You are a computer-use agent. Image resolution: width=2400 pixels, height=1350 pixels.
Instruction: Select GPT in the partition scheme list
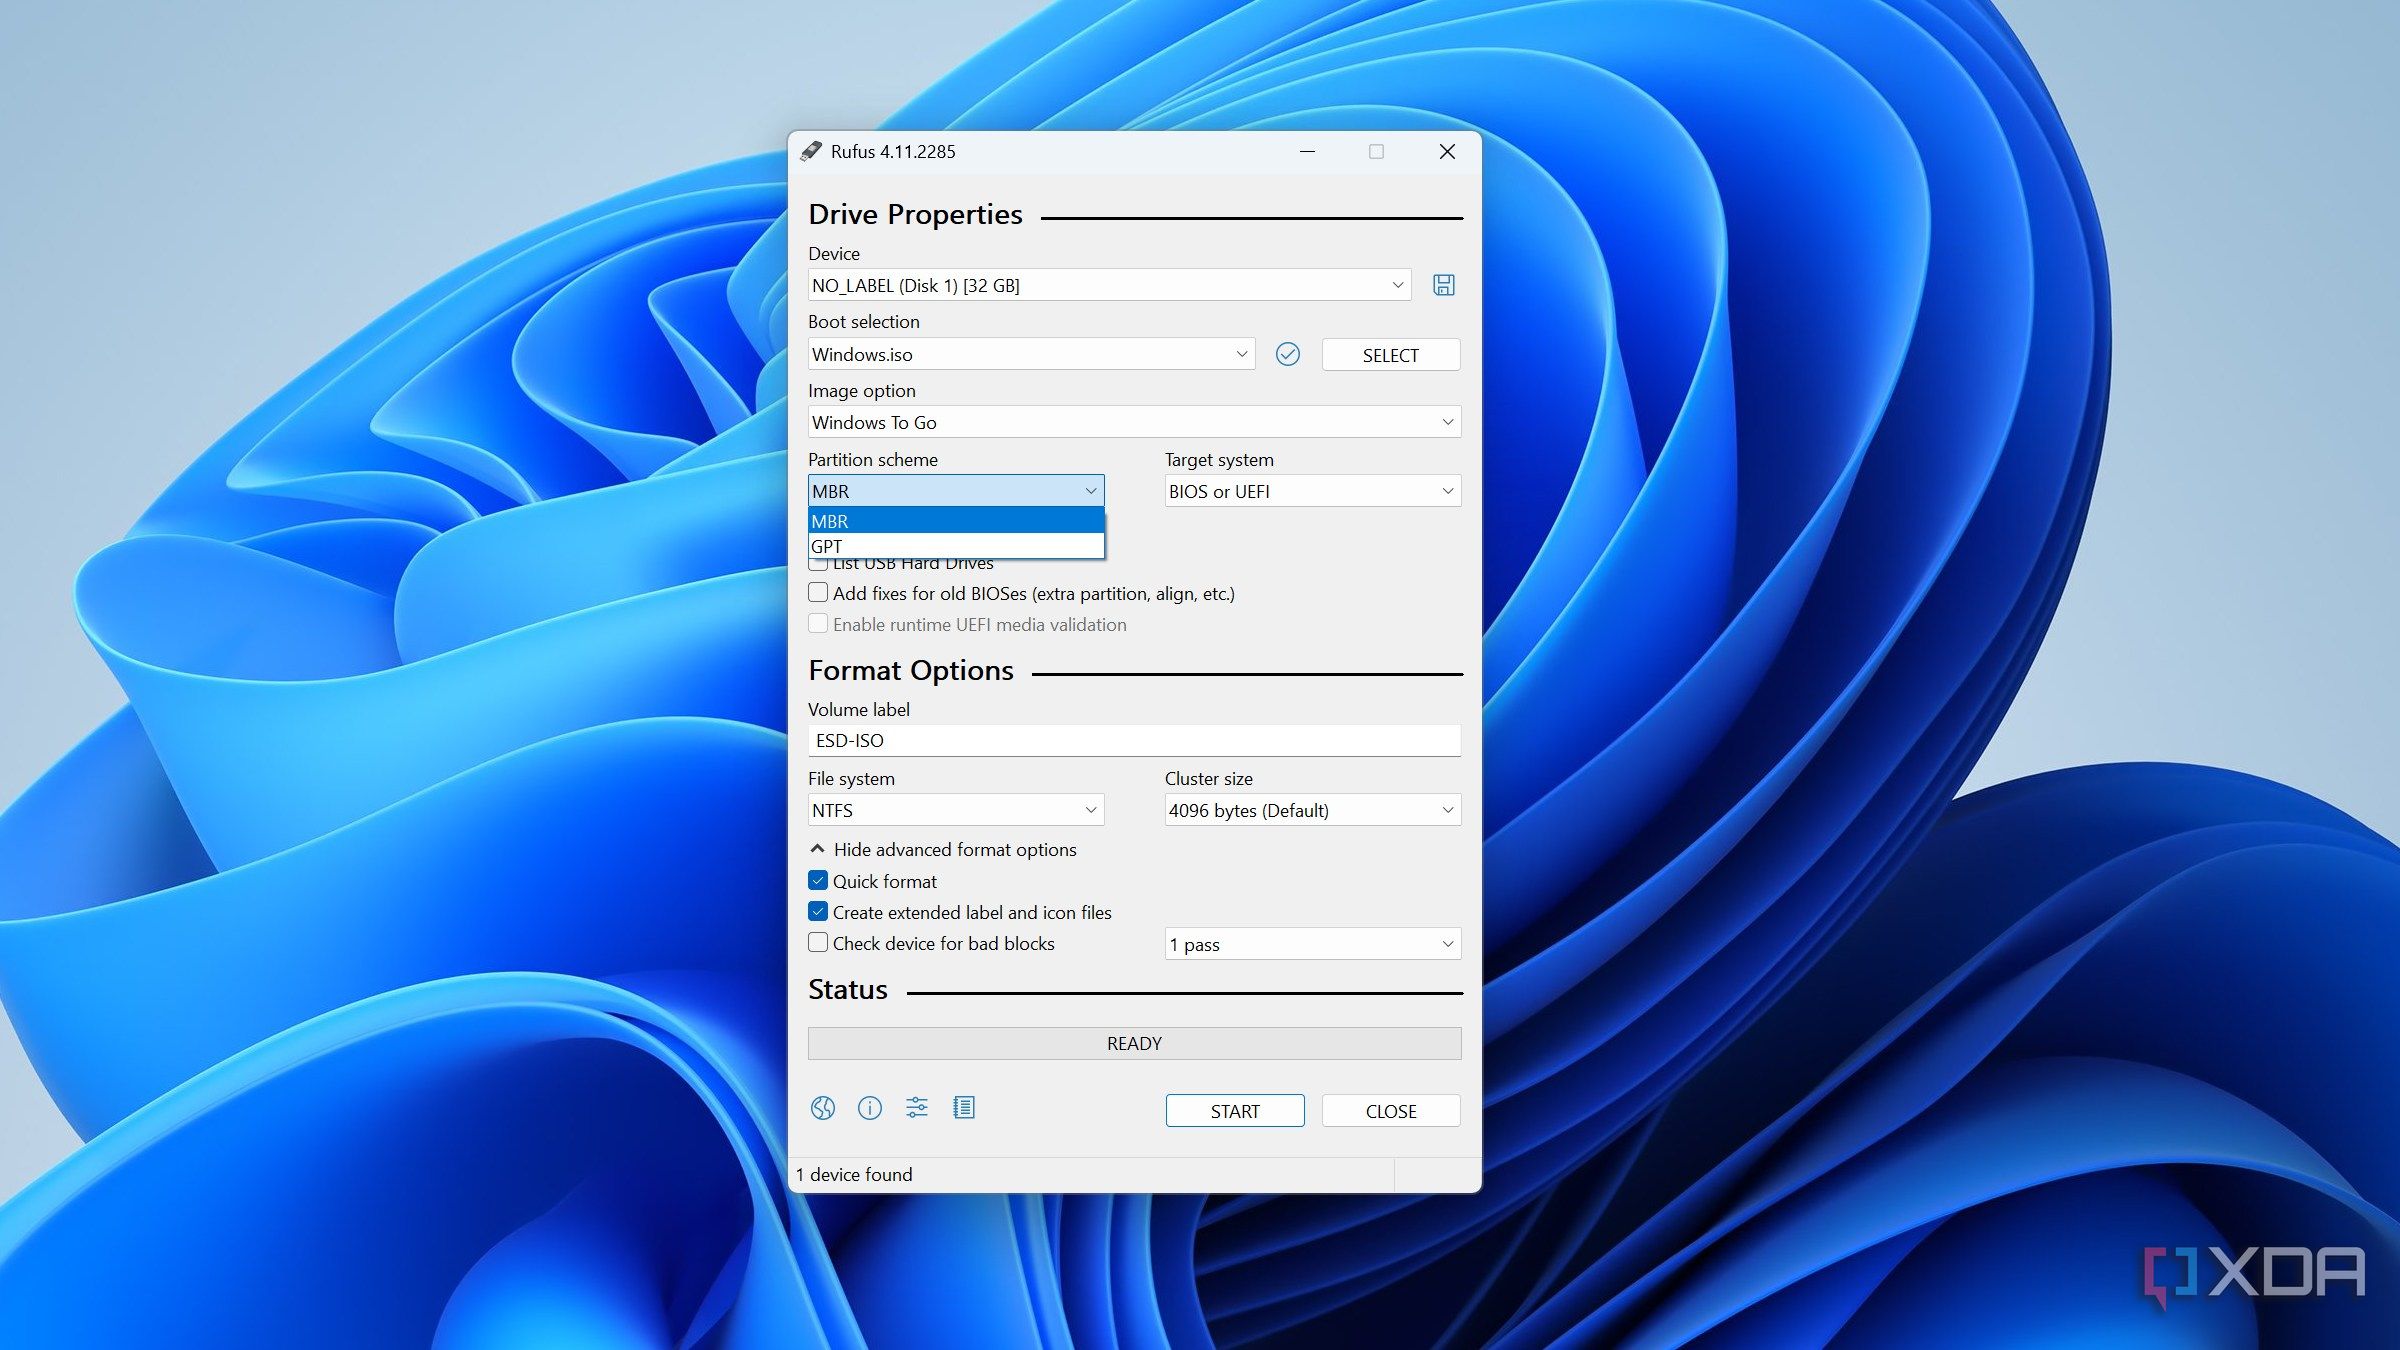click(x=956, y=546)
